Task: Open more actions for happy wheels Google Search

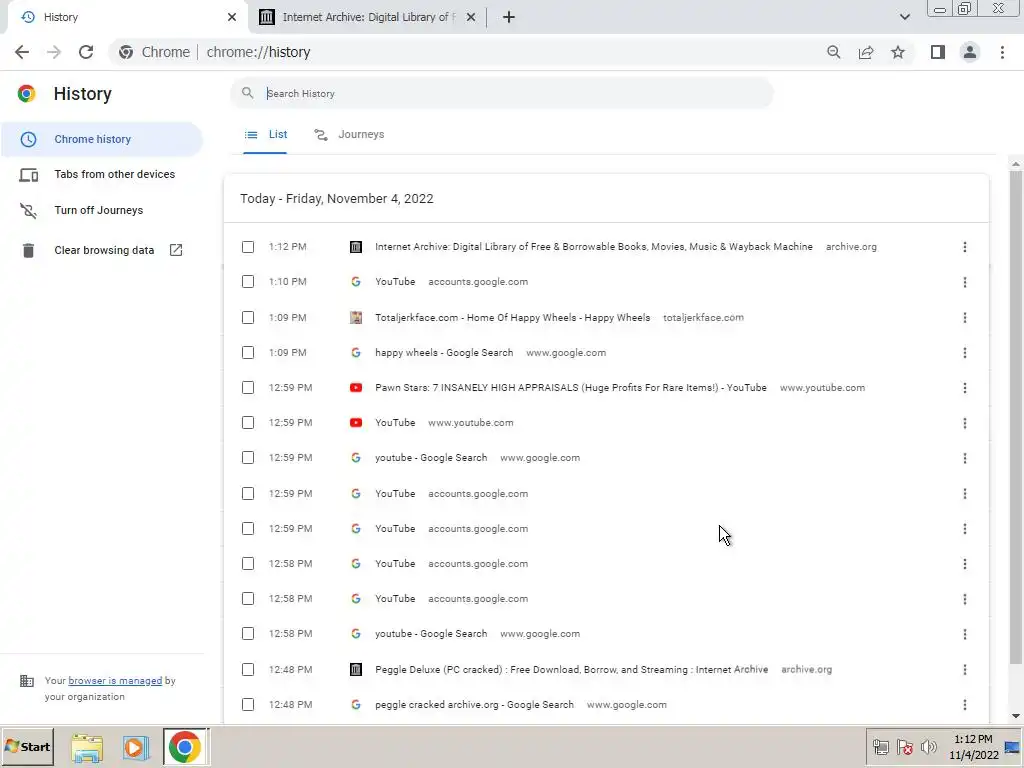Action: tap(965, 353)
